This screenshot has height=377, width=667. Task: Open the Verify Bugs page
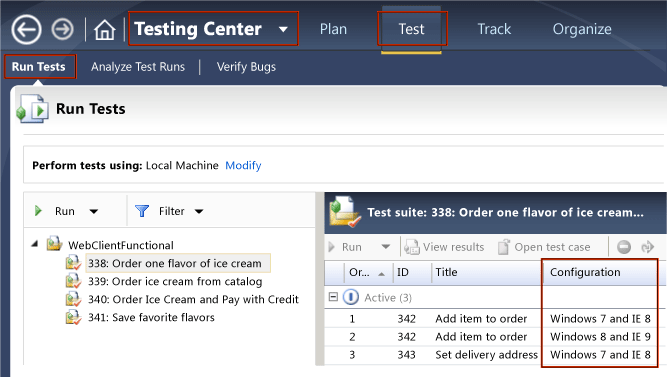(246, 67)
